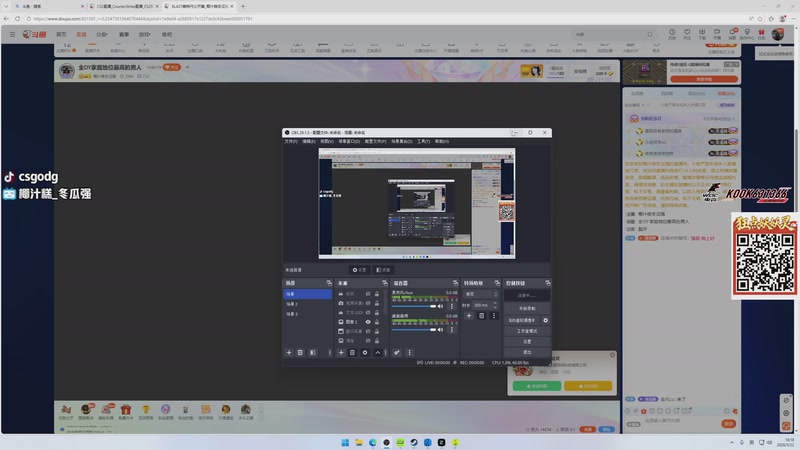The image size is (800, 450).
Task: Open Desktop Audio channel three-dot options
Action: [x=452, y=330]
